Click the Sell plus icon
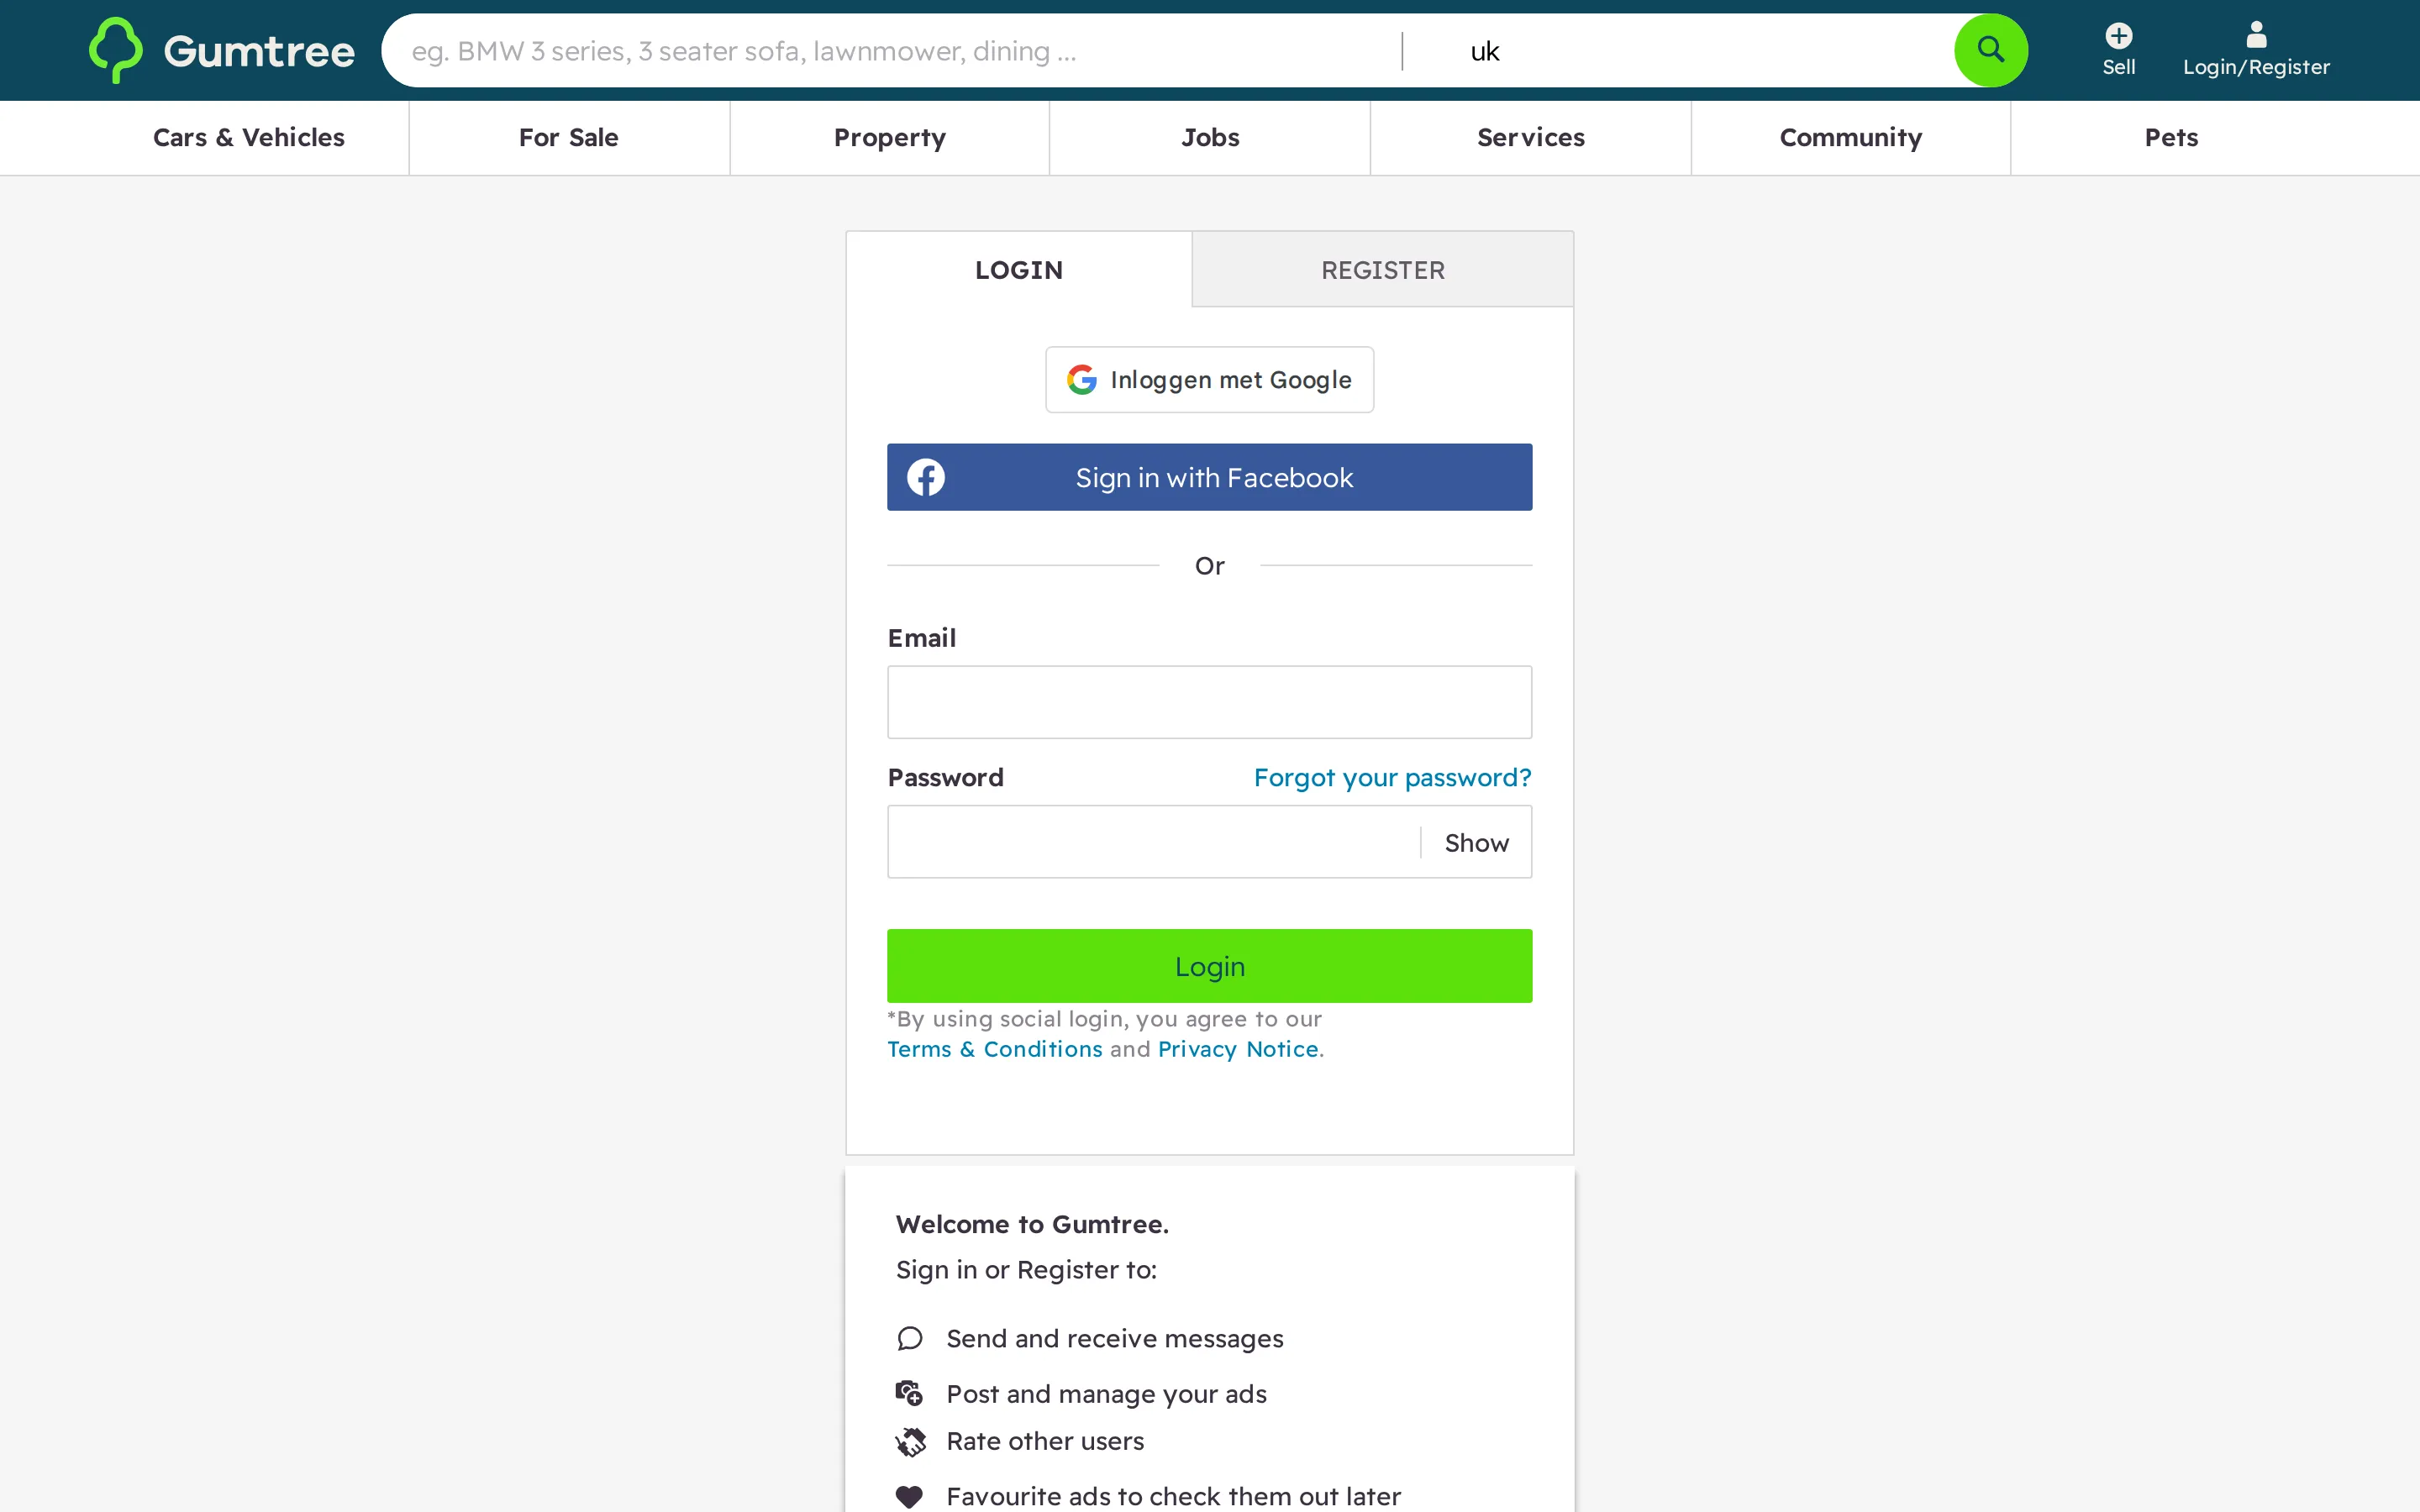The height and width of the screenshot is (1512, 2420). pos(2118,36)
